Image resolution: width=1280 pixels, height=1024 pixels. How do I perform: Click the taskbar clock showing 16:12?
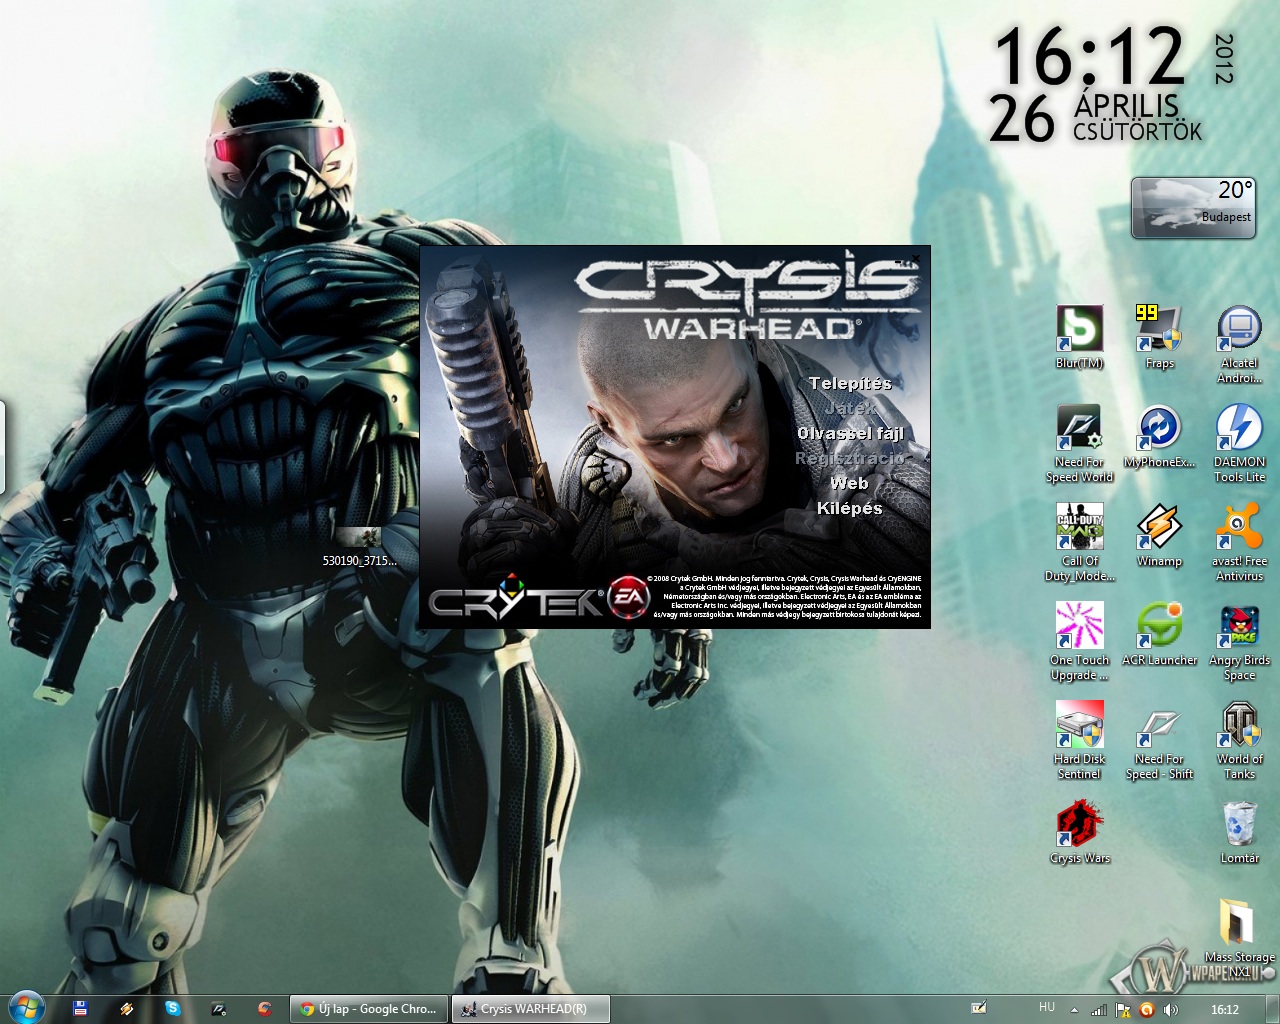1224,1010
